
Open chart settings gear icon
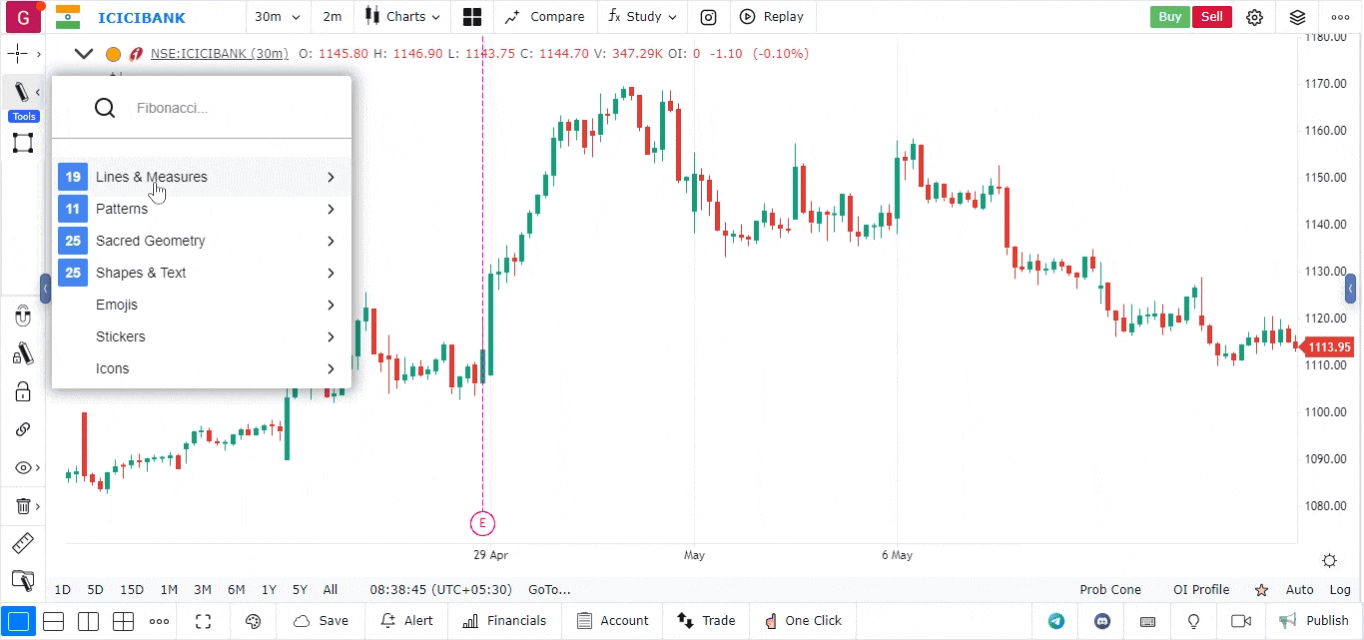click(1255, 17)
